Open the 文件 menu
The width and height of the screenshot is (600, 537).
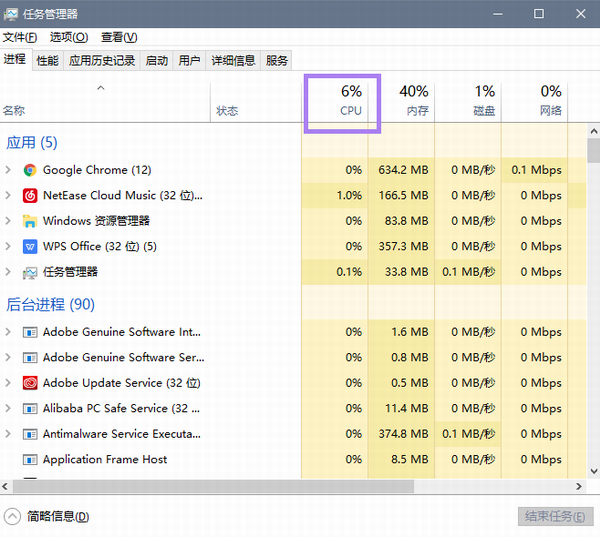pyautogui.click(x=20, y=37)
